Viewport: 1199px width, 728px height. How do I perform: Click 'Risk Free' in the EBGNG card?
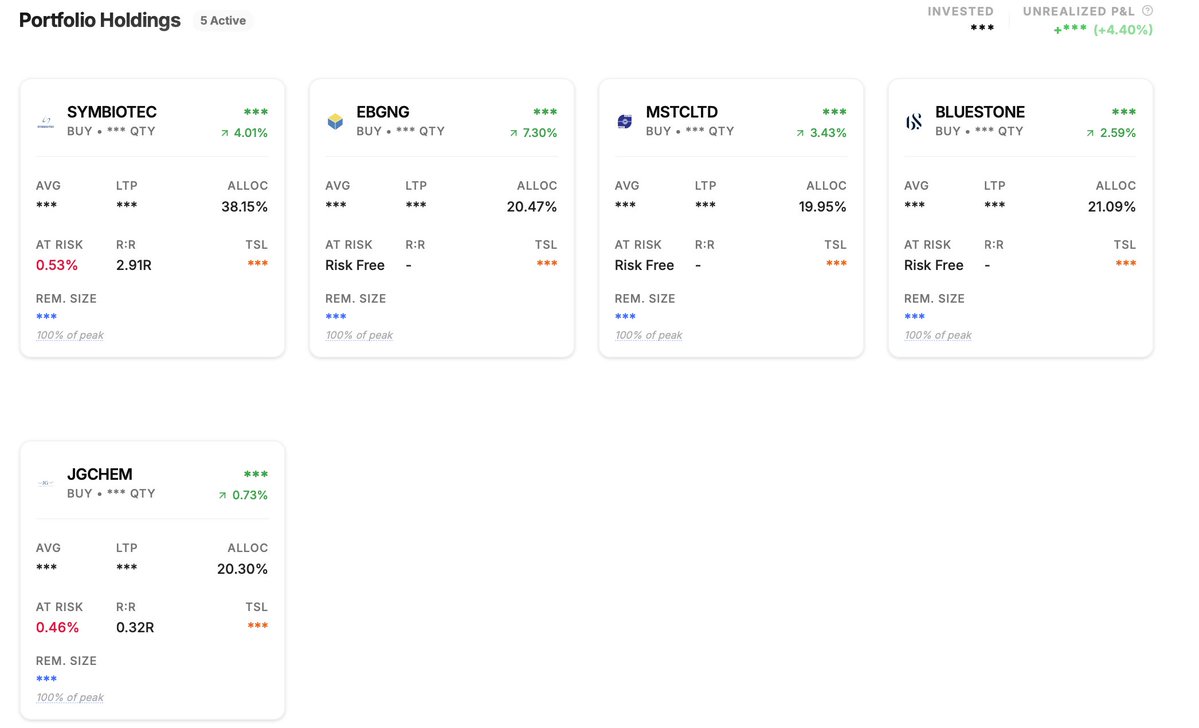coord(355,265)
